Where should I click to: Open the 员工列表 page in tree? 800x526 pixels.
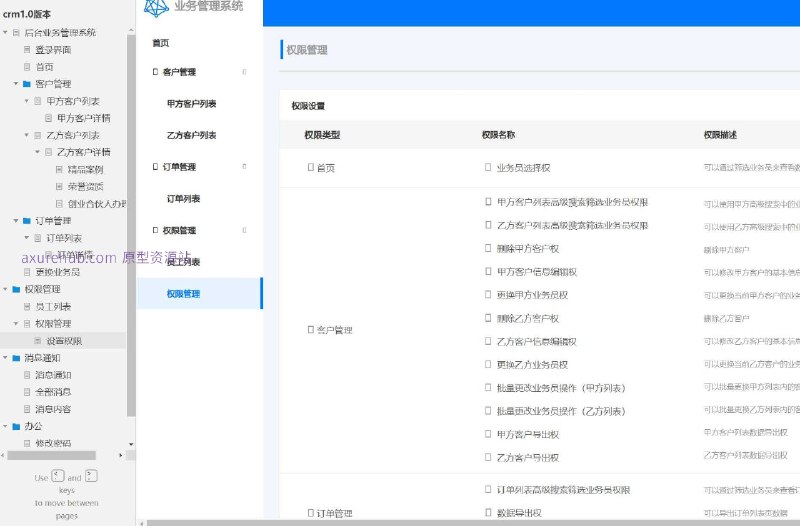coord(53,306)
